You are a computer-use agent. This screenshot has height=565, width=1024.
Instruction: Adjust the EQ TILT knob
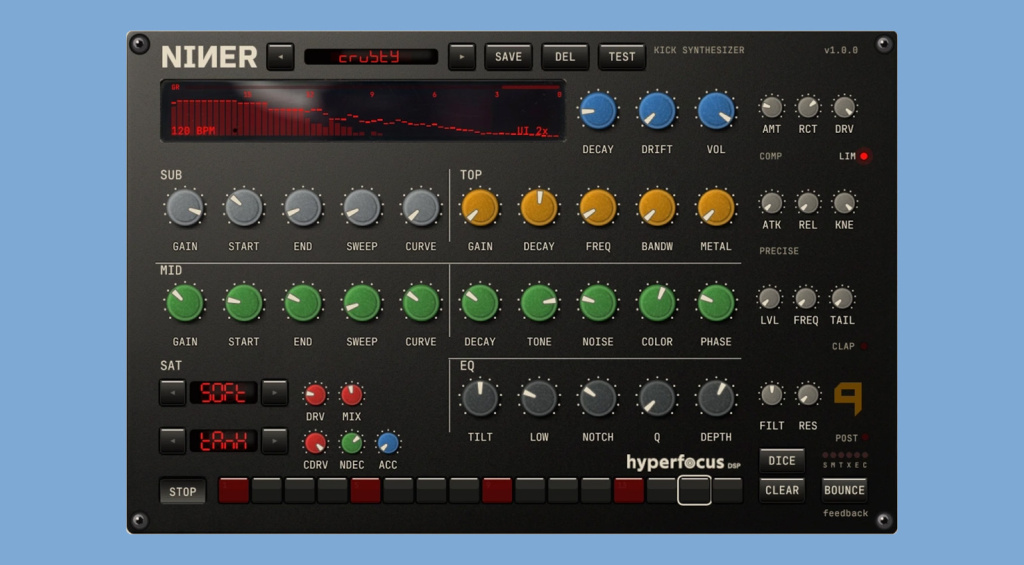[480, 398]
